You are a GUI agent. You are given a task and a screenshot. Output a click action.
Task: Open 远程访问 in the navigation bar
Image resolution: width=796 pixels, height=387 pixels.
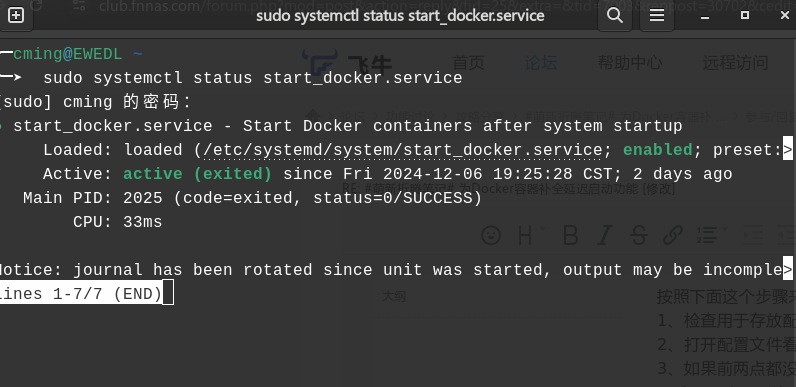[x=735, y=63]
